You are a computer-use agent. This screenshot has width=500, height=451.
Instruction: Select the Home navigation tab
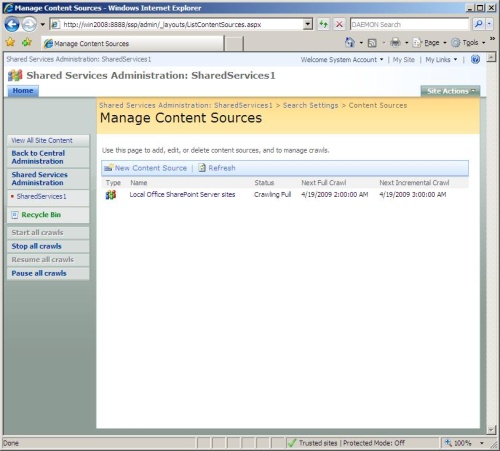tap(23, 91)
